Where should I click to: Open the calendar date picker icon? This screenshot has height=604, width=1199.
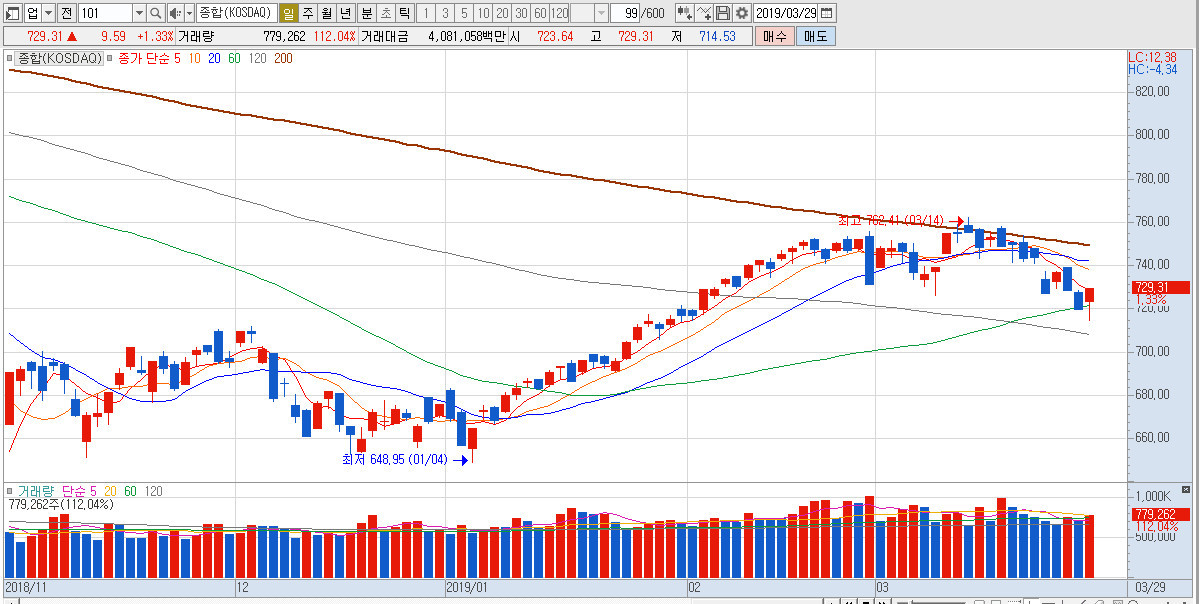[827, 13]
